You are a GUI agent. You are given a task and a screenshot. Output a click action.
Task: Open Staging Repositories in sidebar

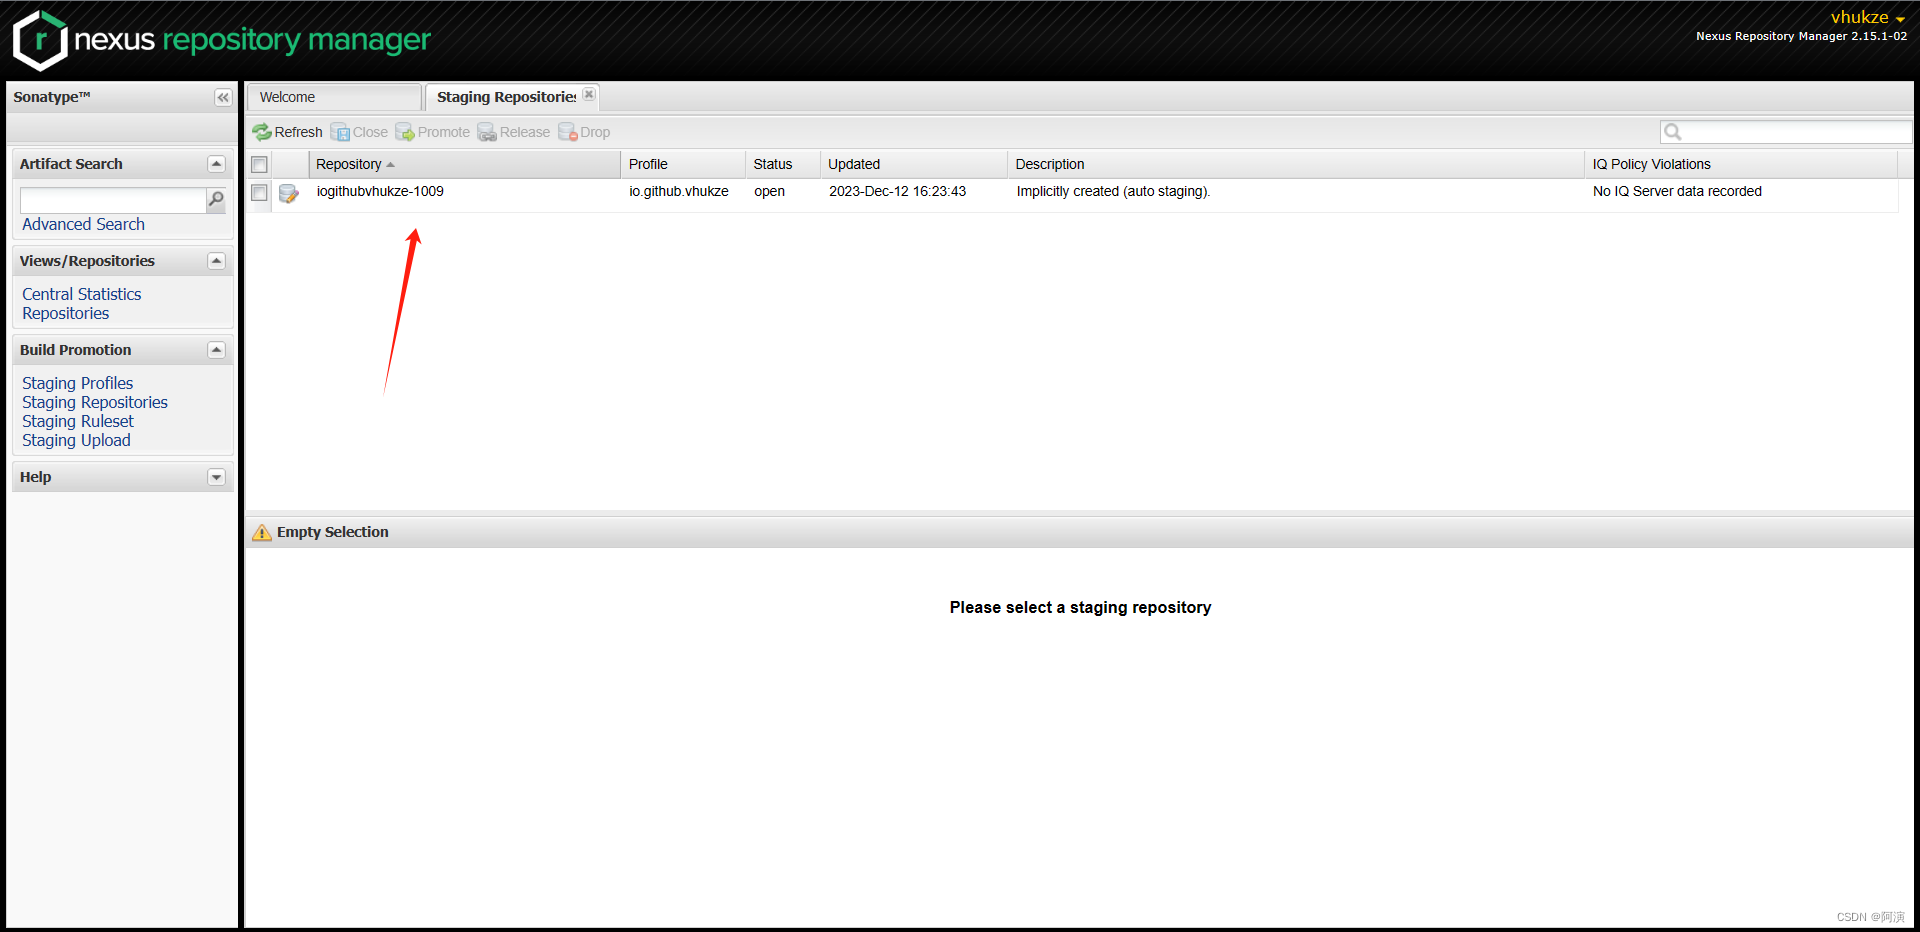click(95, 402)
